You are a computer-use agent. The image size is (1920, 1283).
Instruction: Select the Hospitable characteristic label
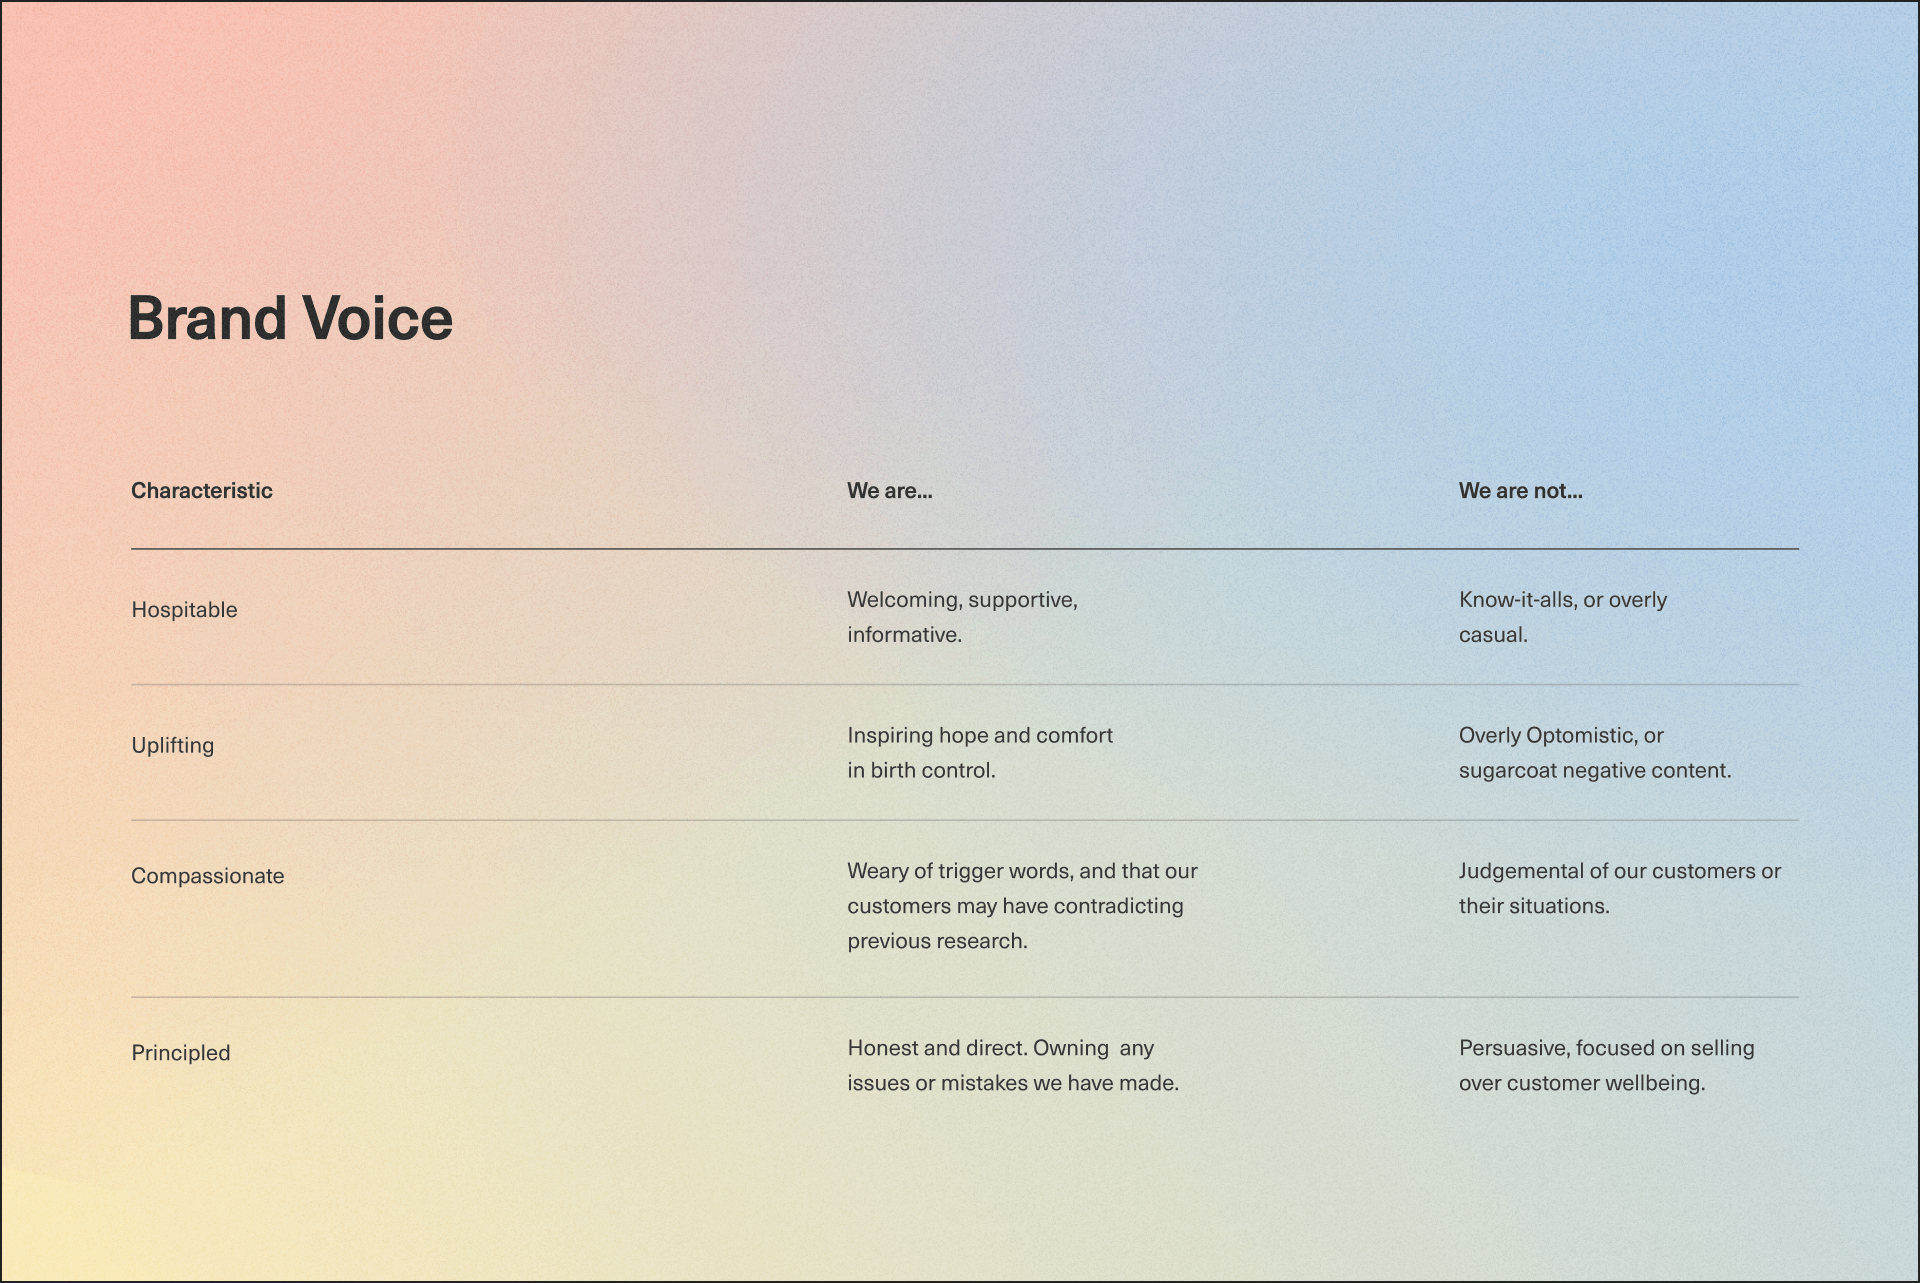[184, 609]
